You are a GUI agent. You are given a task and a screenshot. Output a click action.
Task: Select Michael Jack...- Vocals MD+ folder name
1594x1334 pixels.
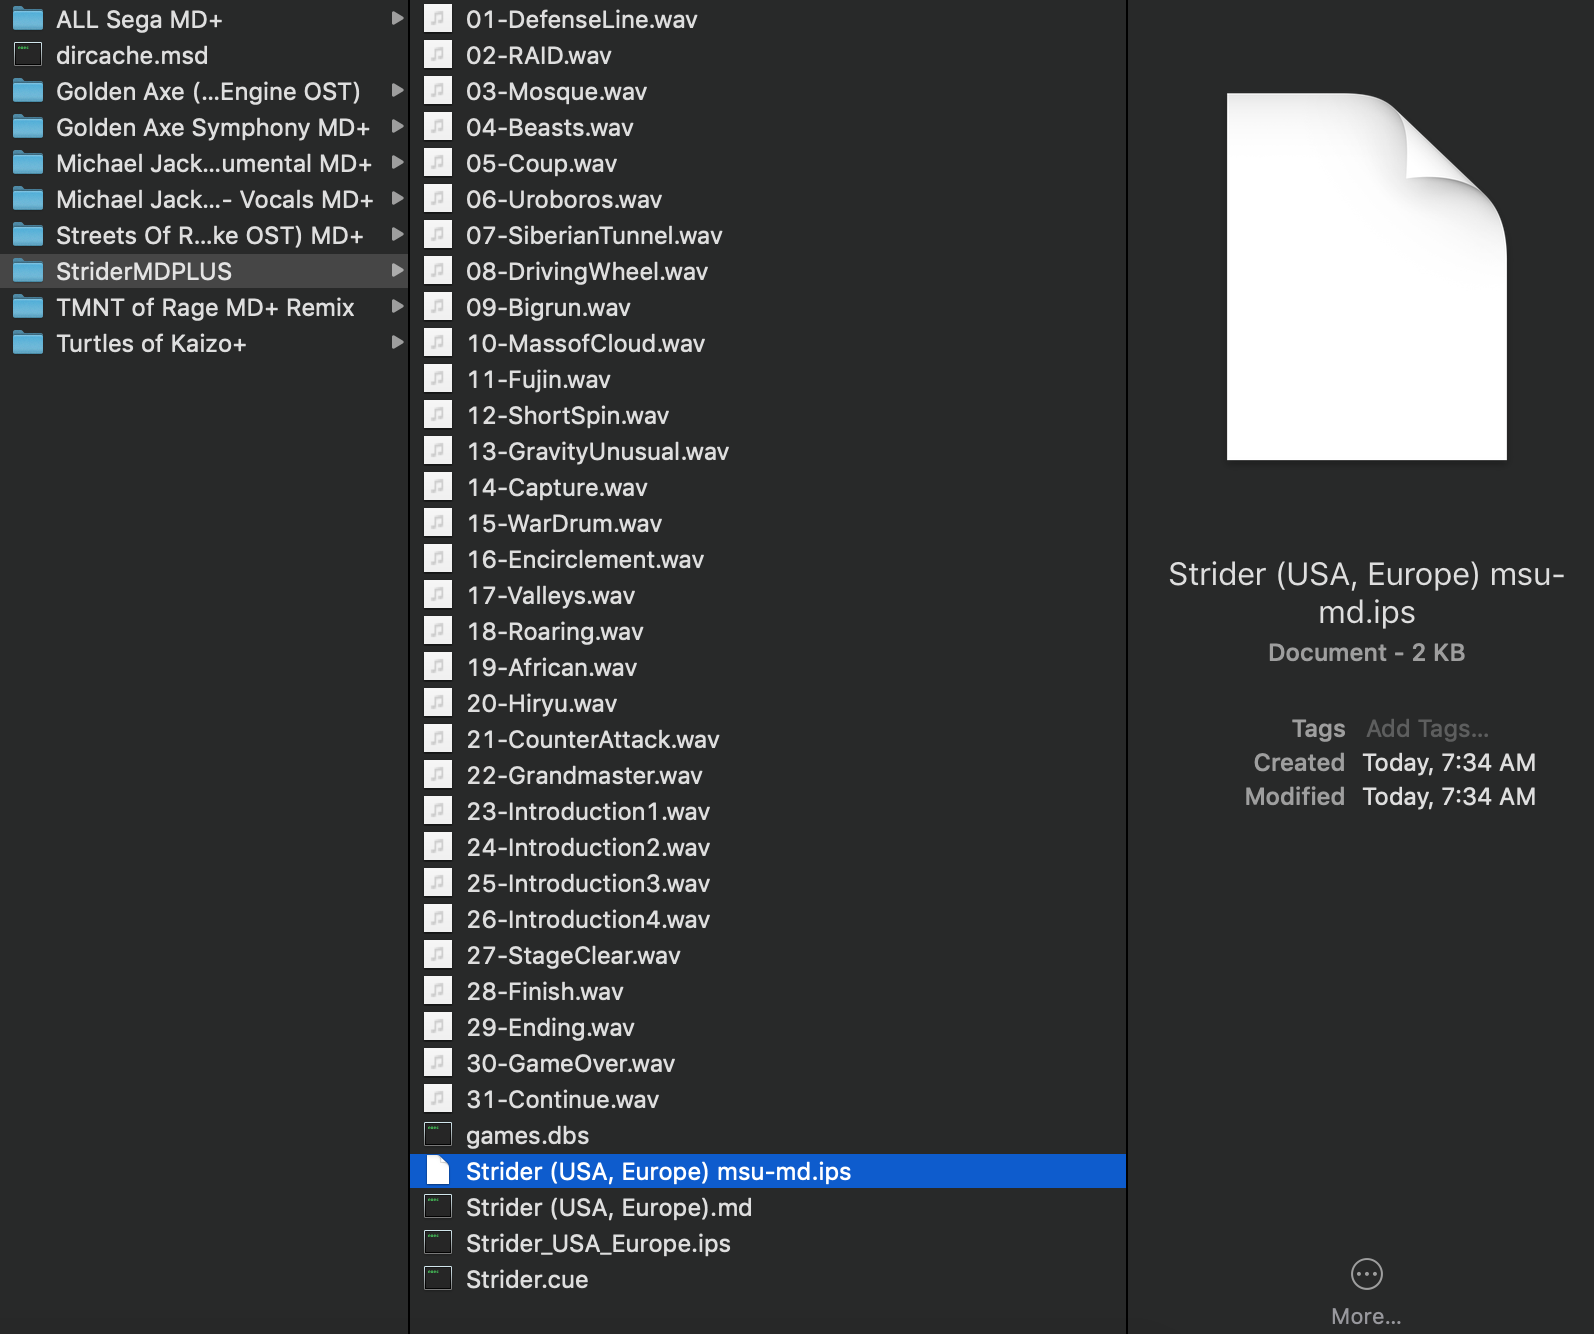214,199
